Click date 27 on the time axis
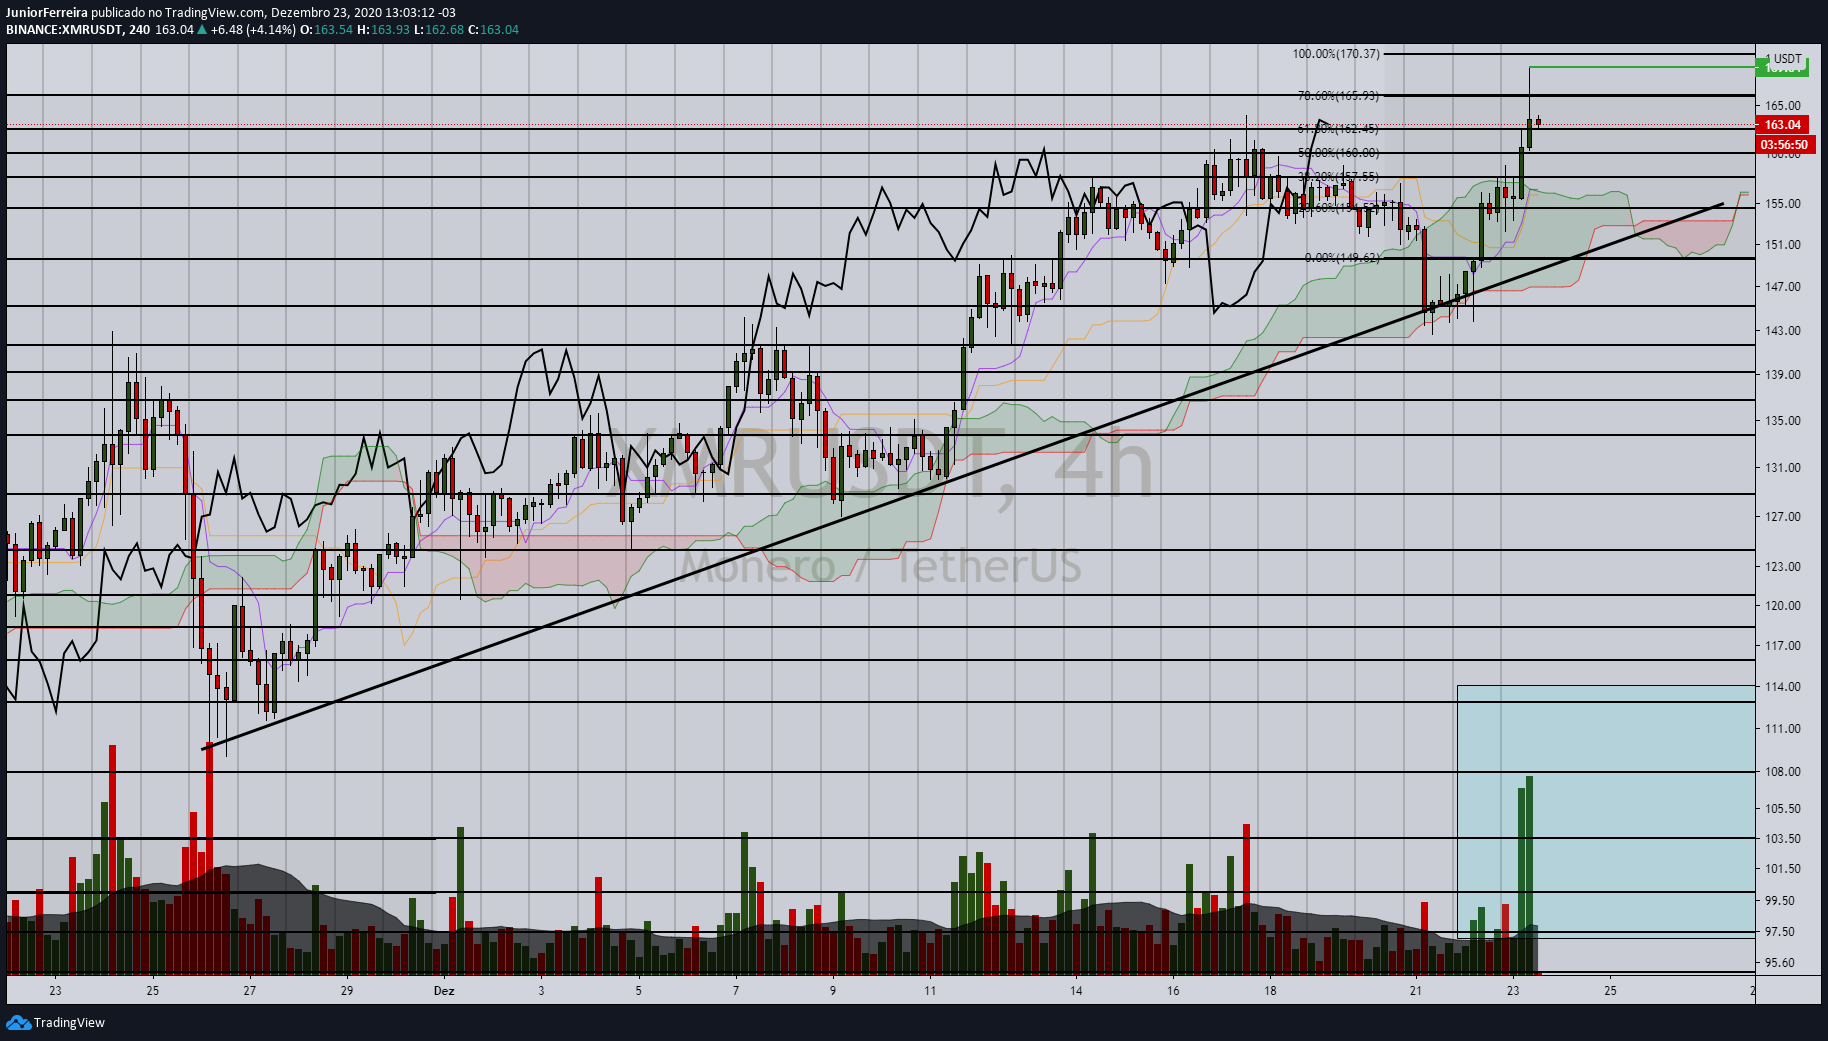The height and width of the screenshot is (1041, 1828). coord(249,991)
